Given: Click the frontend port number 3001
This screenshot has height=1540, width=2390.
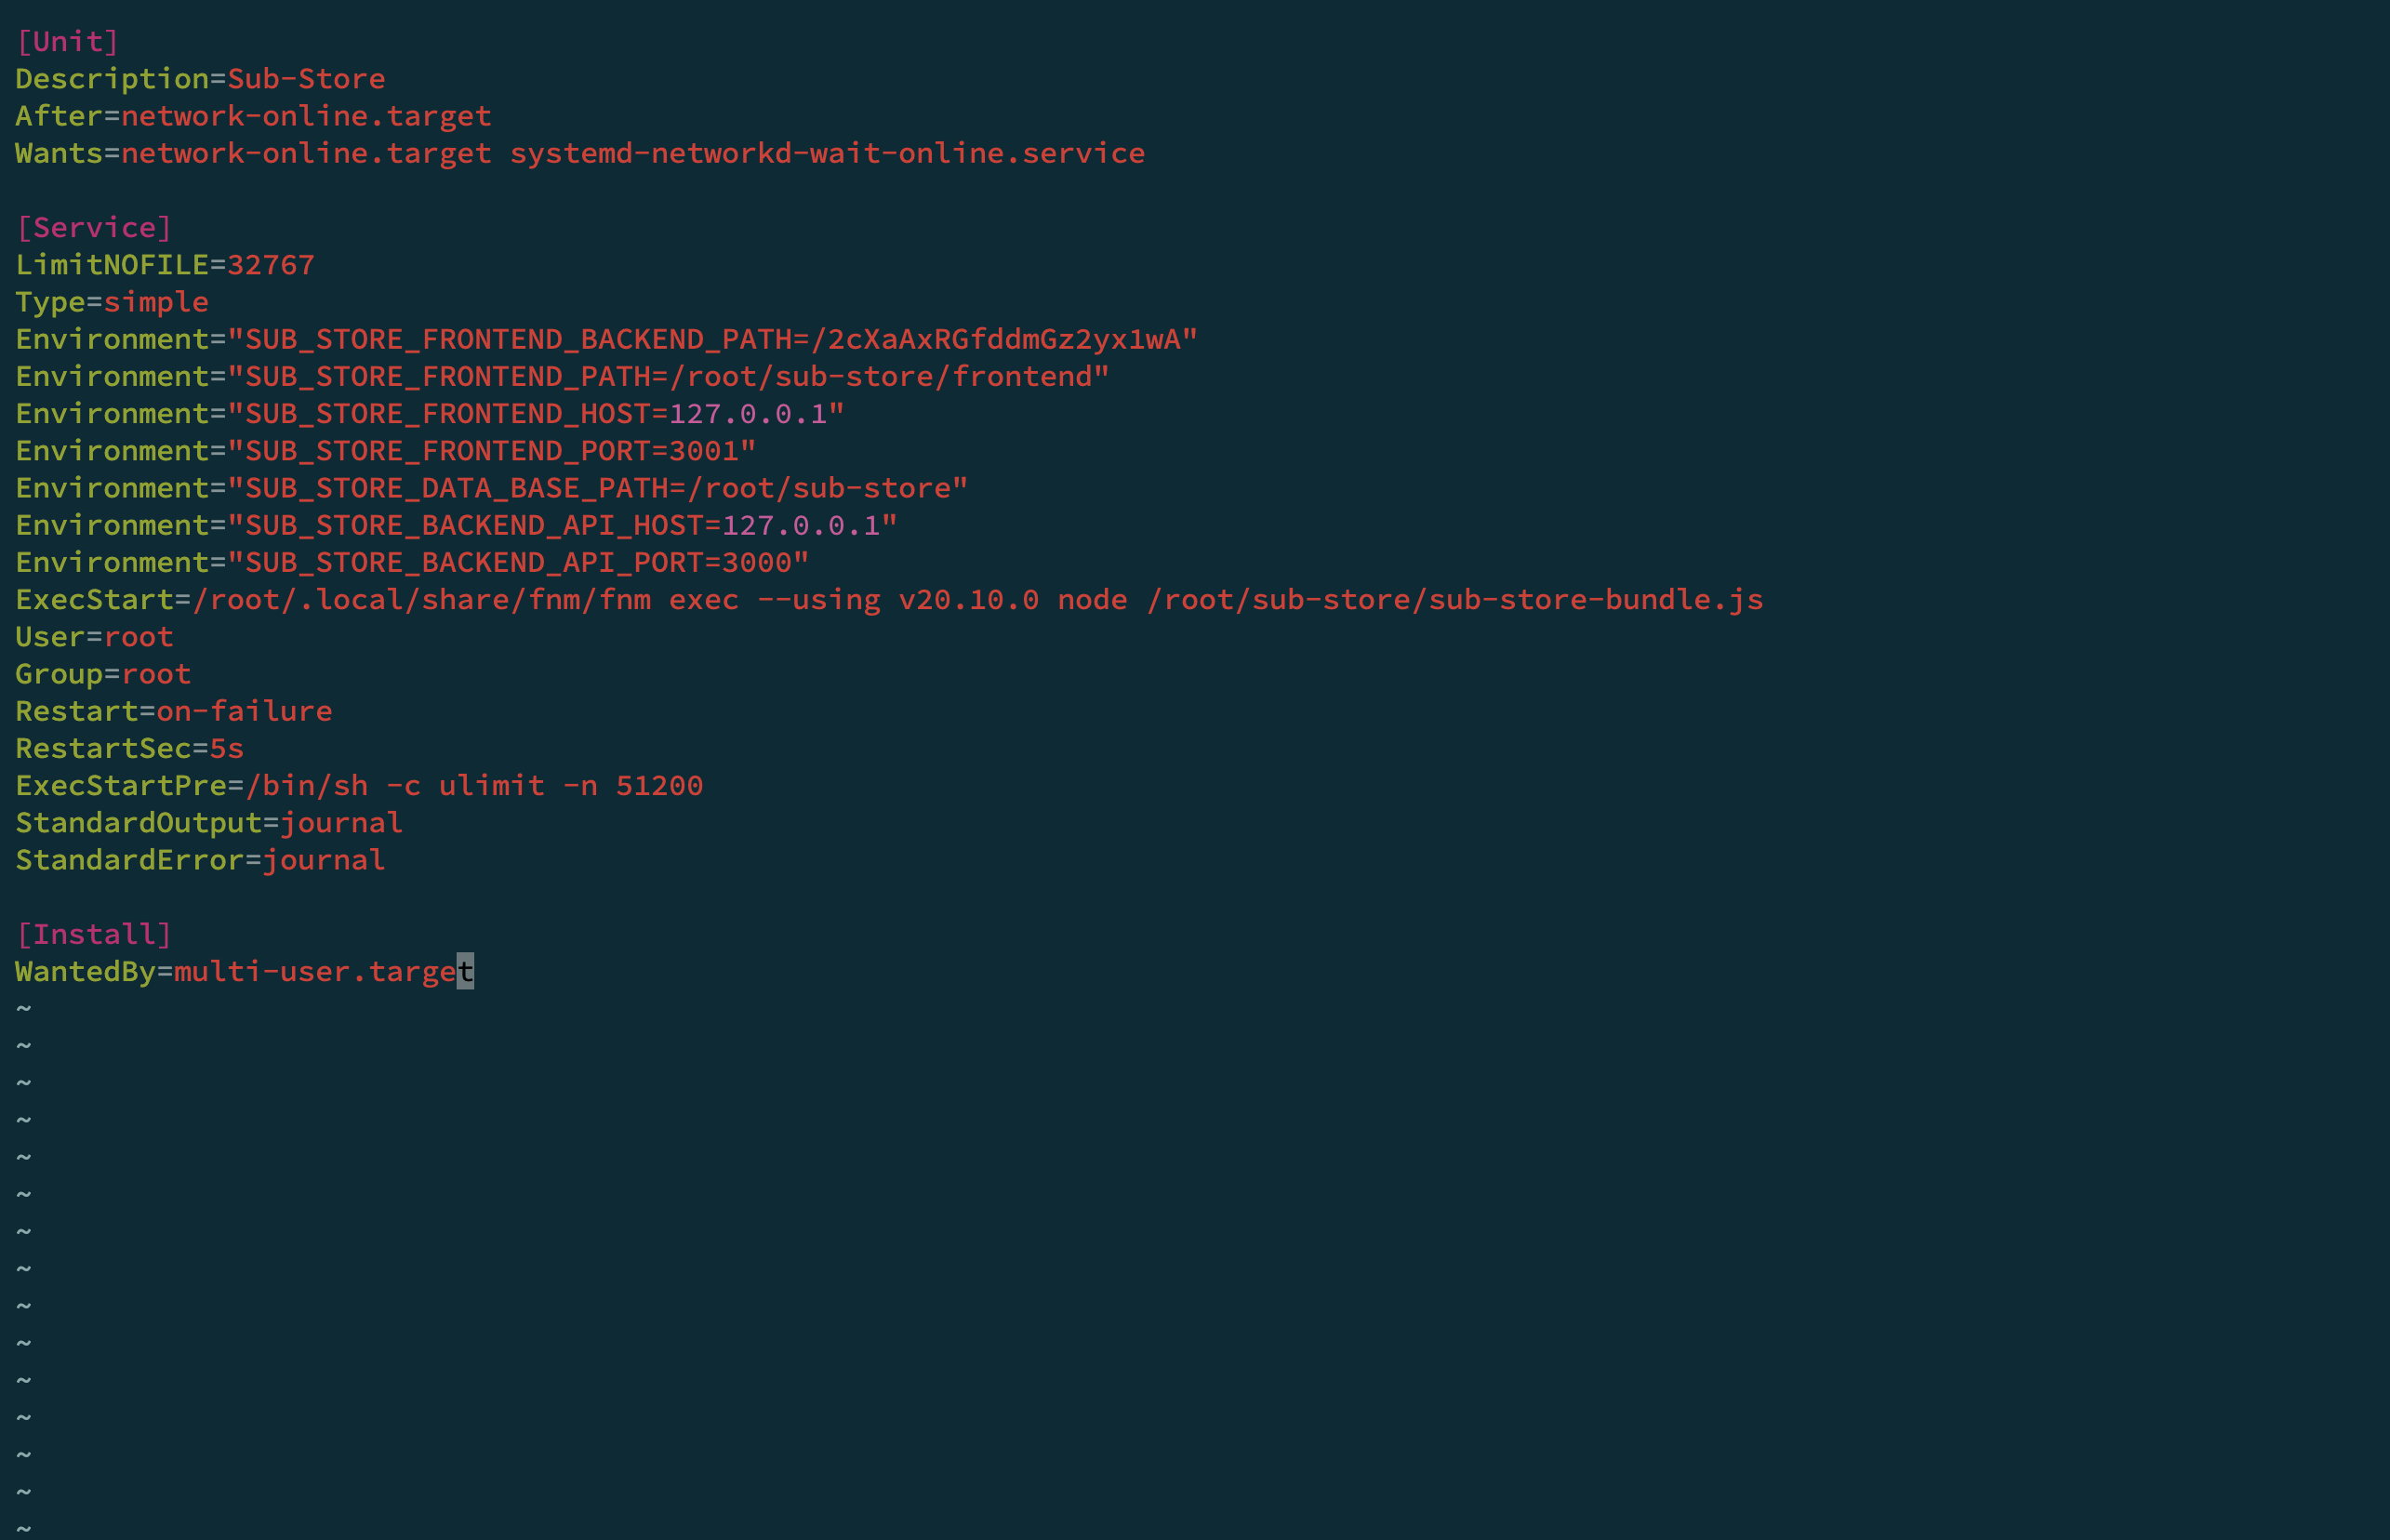Looking at the screenshot, I should [704, 451].
